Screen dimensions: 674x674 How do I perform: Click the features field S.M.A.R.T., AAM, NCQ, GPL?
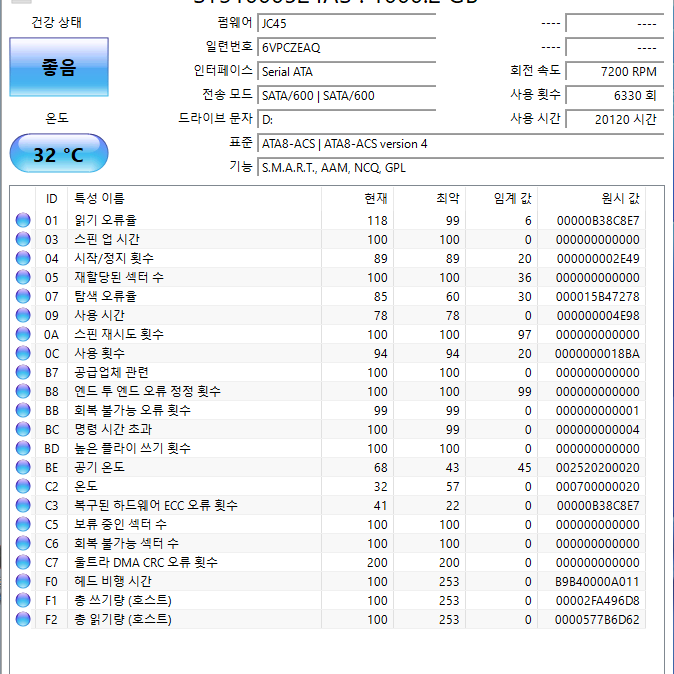[x=460, y=168]
